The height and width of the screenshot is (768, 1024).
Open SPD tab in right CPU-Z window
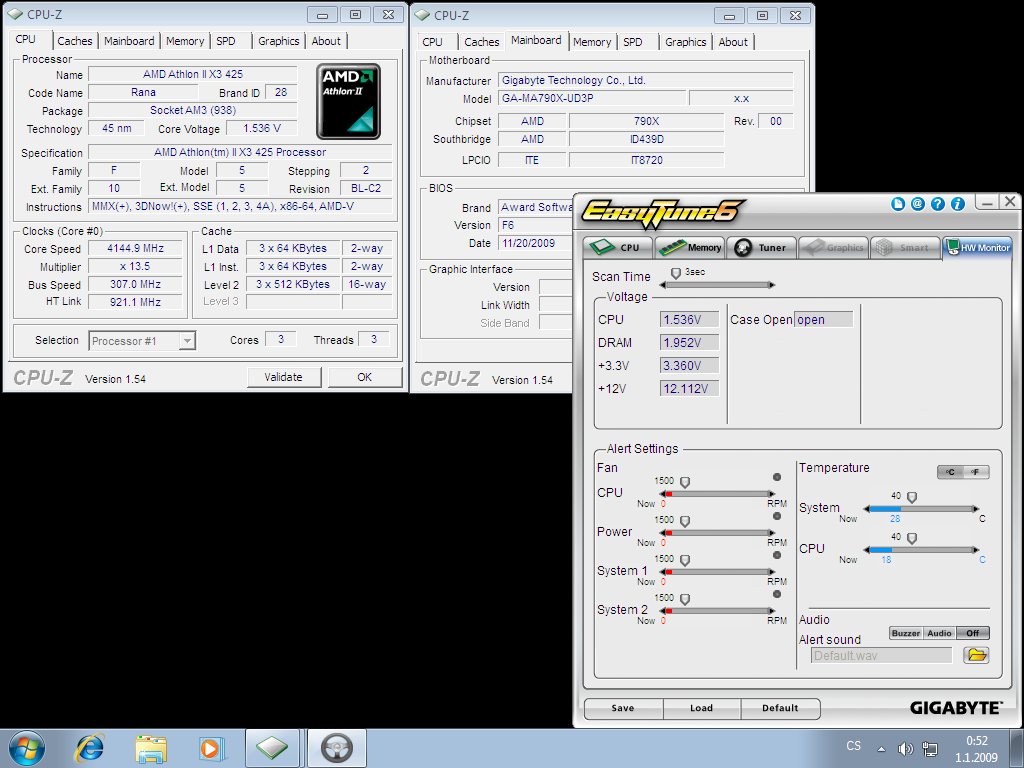pyautogui.click(x=633, y=42)
